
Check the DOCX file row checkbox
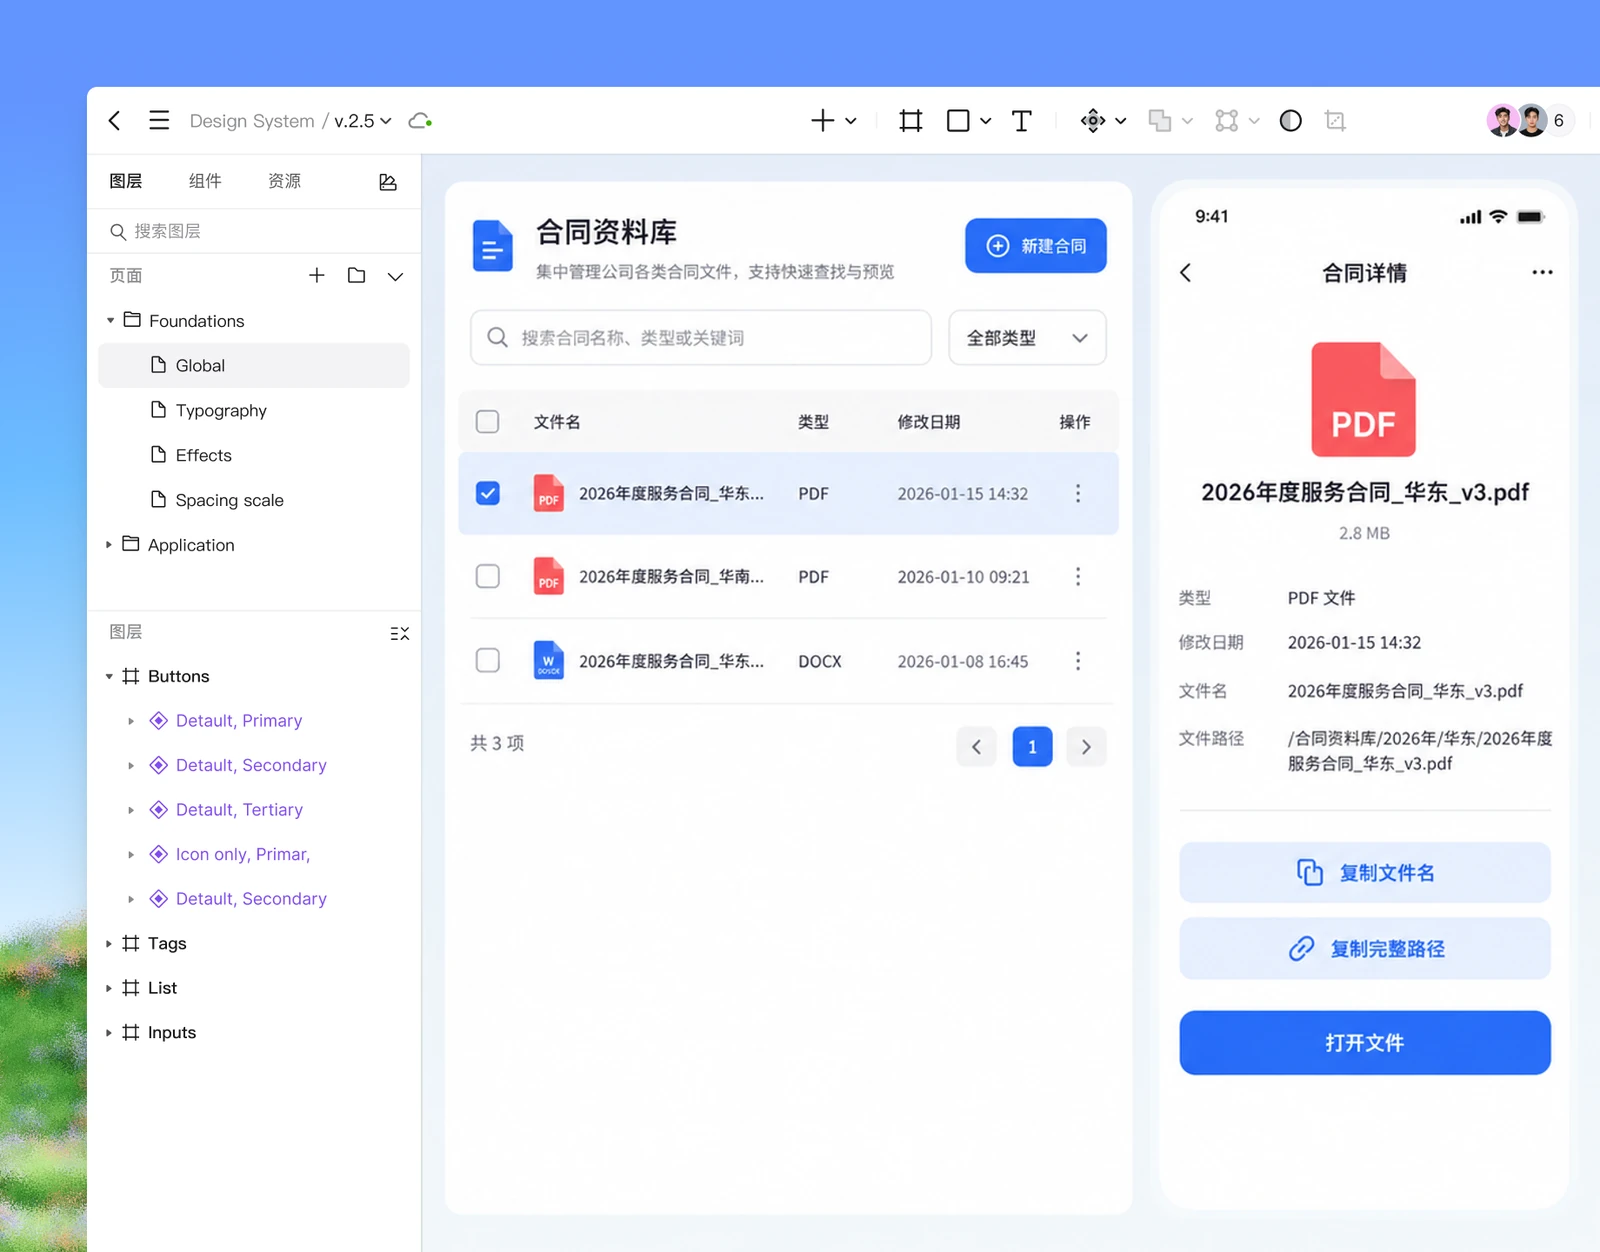click(x=488, y=660)
